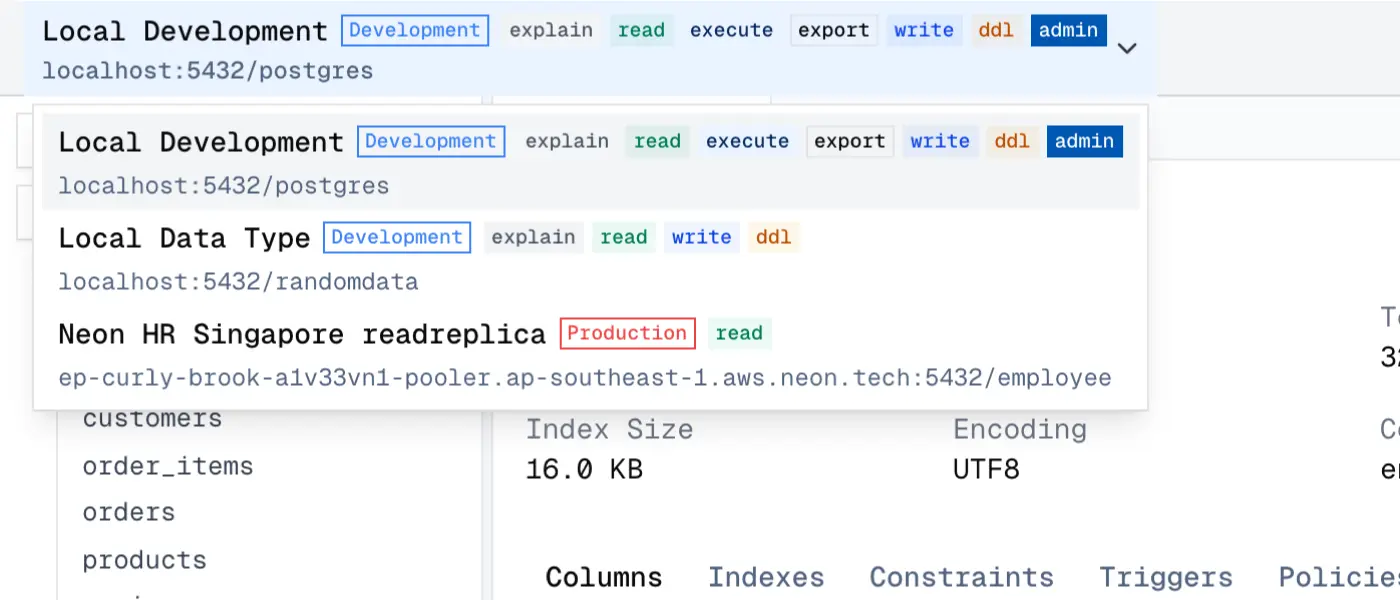This screenshot has height=600, width=1400.
Task: Switch to the Indexes tab
Action: (x=766, y=578)
